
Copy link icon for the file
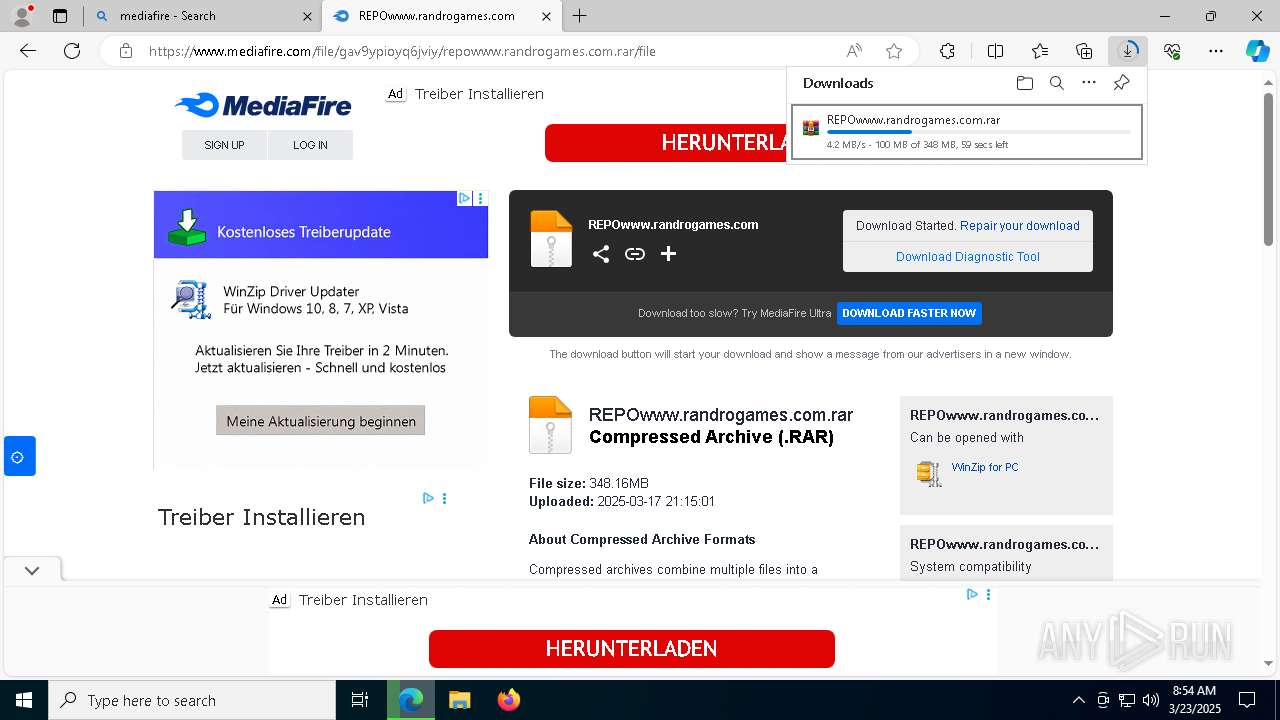[x=635, y=254]
